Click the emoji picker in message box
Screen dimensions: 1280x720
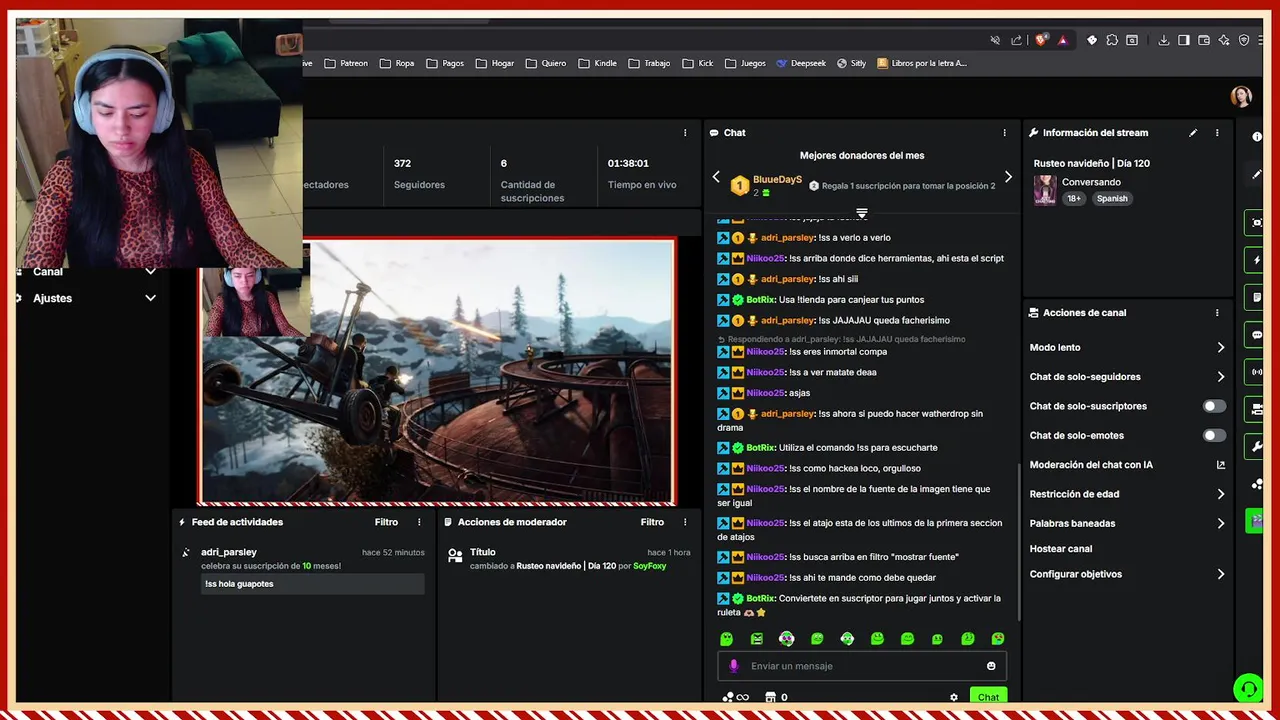991,666
